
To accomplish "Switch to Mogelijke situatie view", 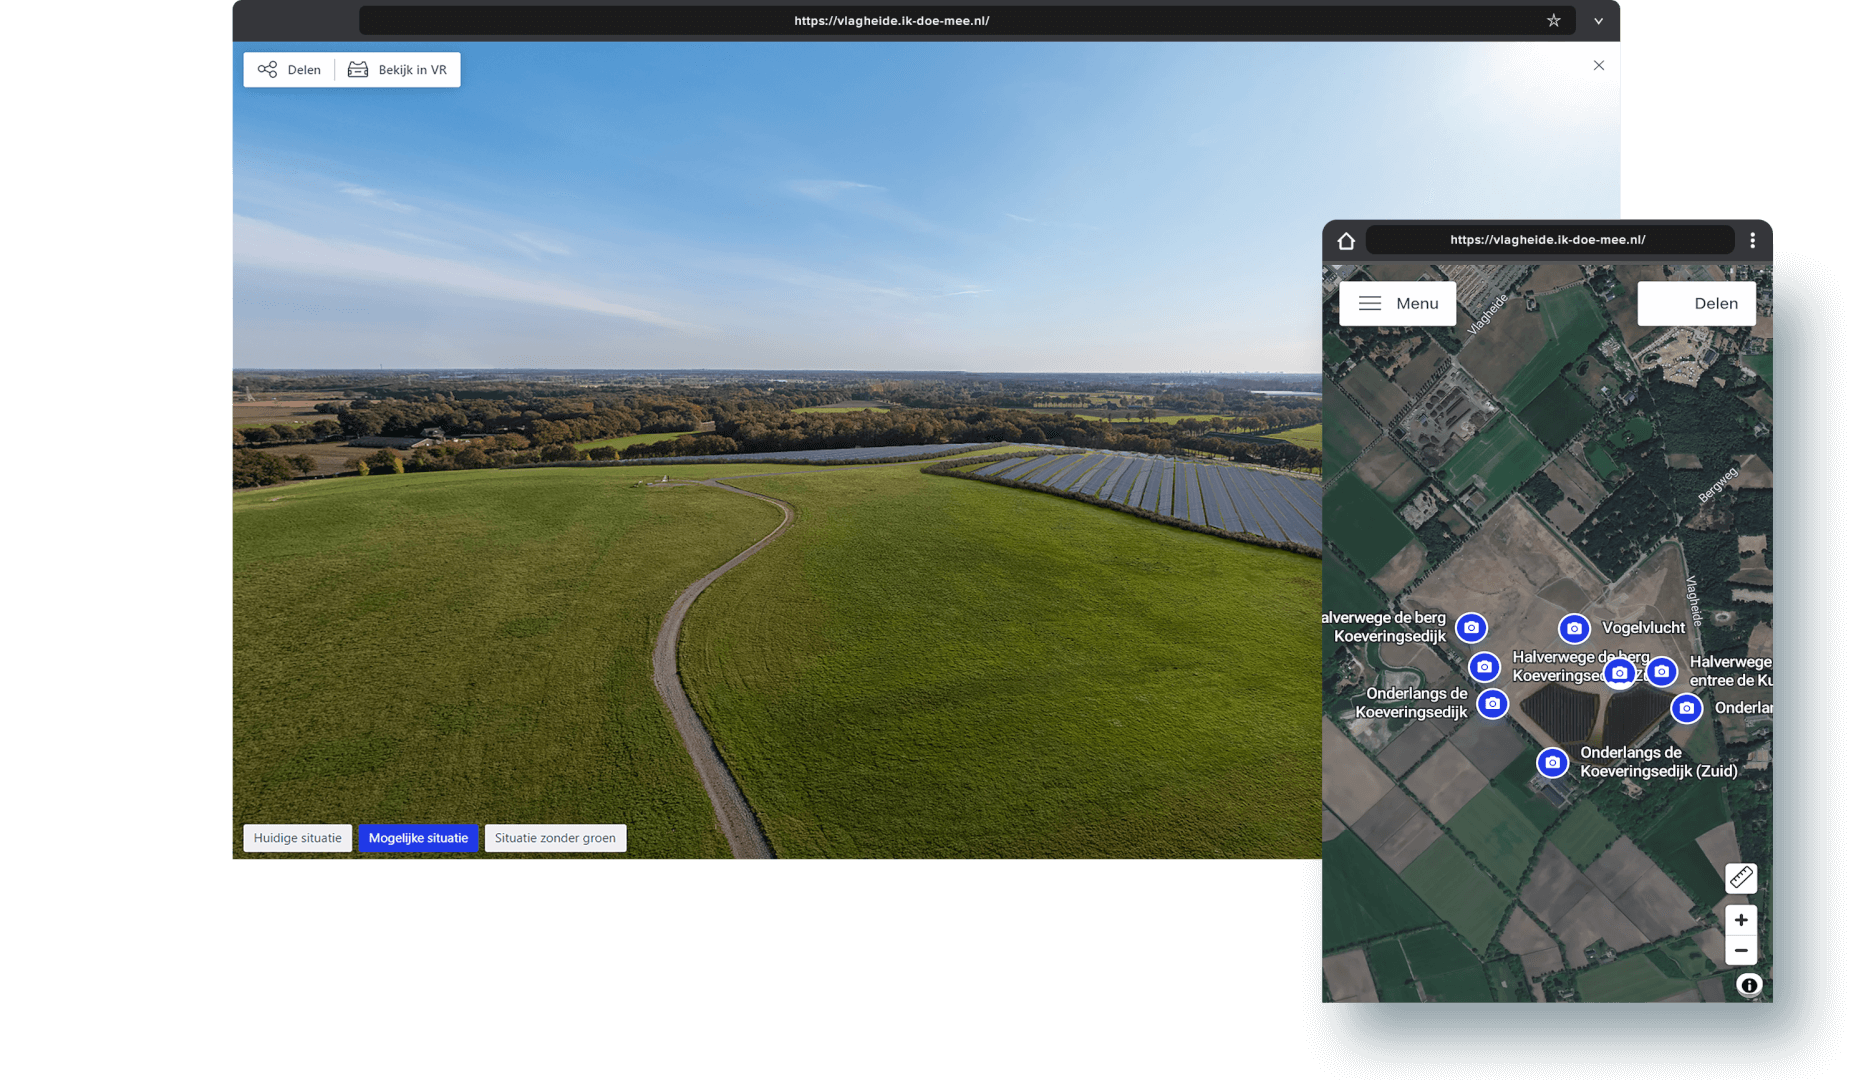I will point(418,838).
